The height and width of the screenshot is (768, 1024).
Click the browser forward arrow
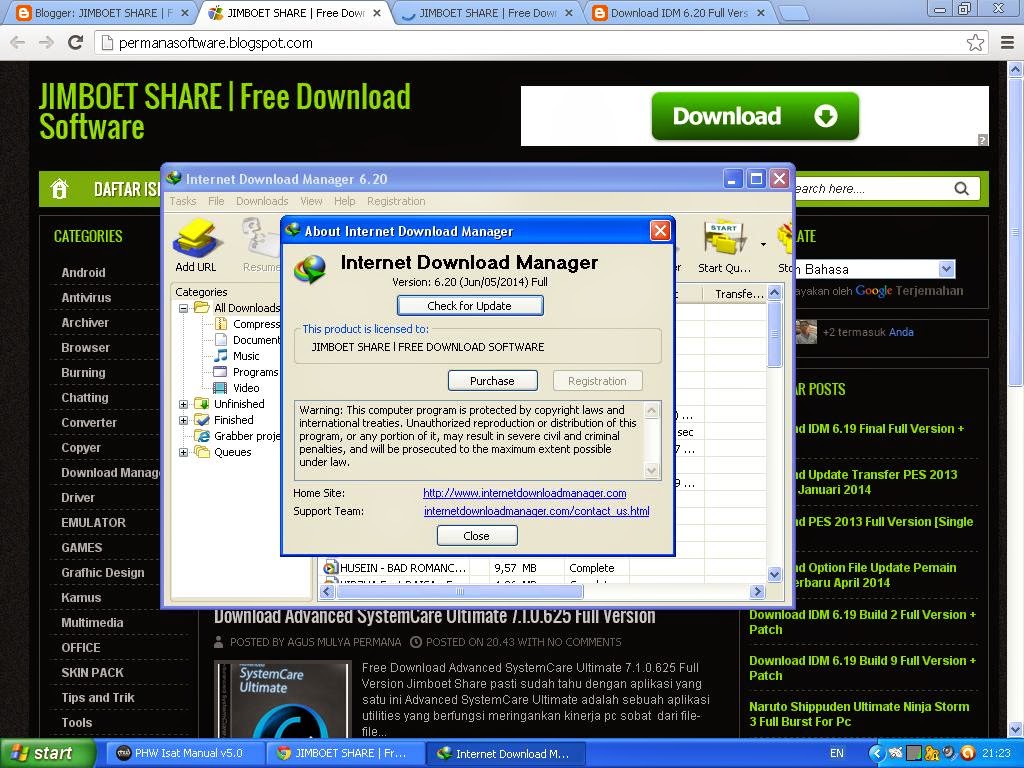click(x=46, y=42)
